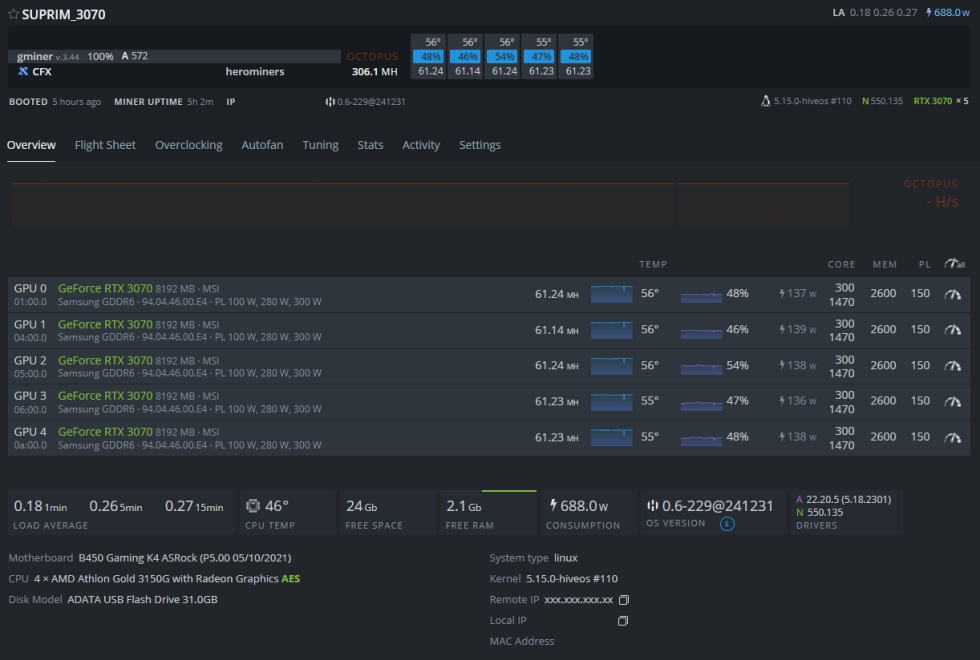Click the power bolt icon in GPU 0 row

pyautogui.click(x=782, y=294)
